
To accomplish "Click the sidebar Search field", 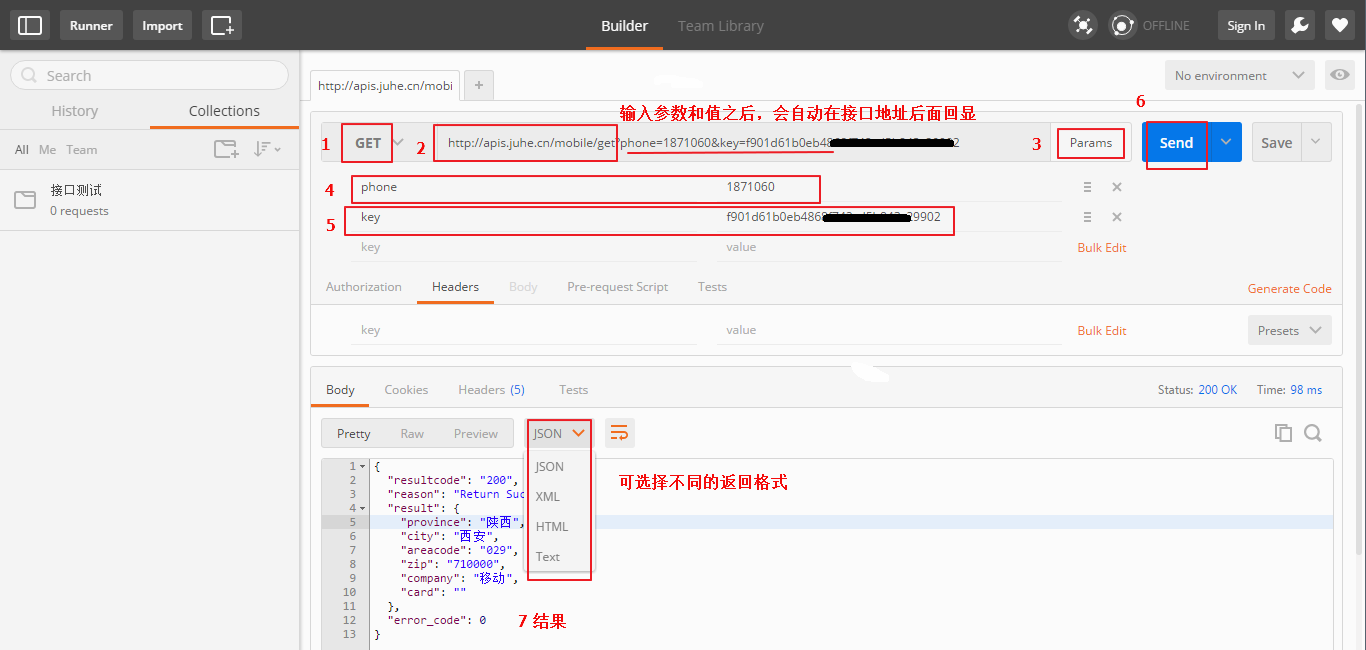I will 150,76.
